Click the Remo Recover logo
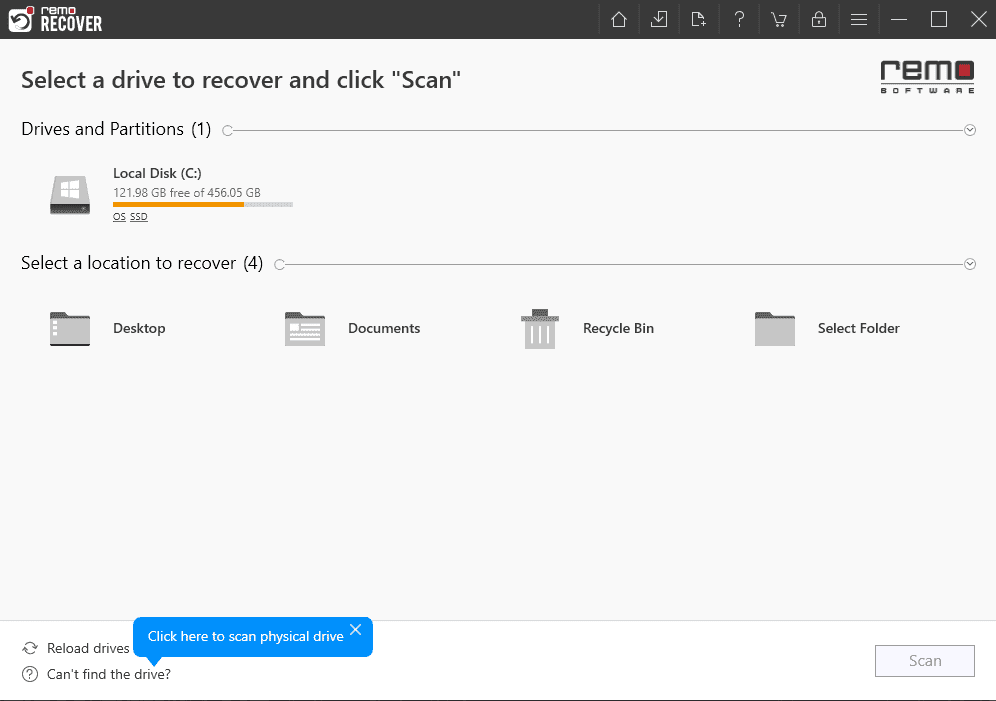This screenshot has height=701, width=996. click(x=55, y=20)
